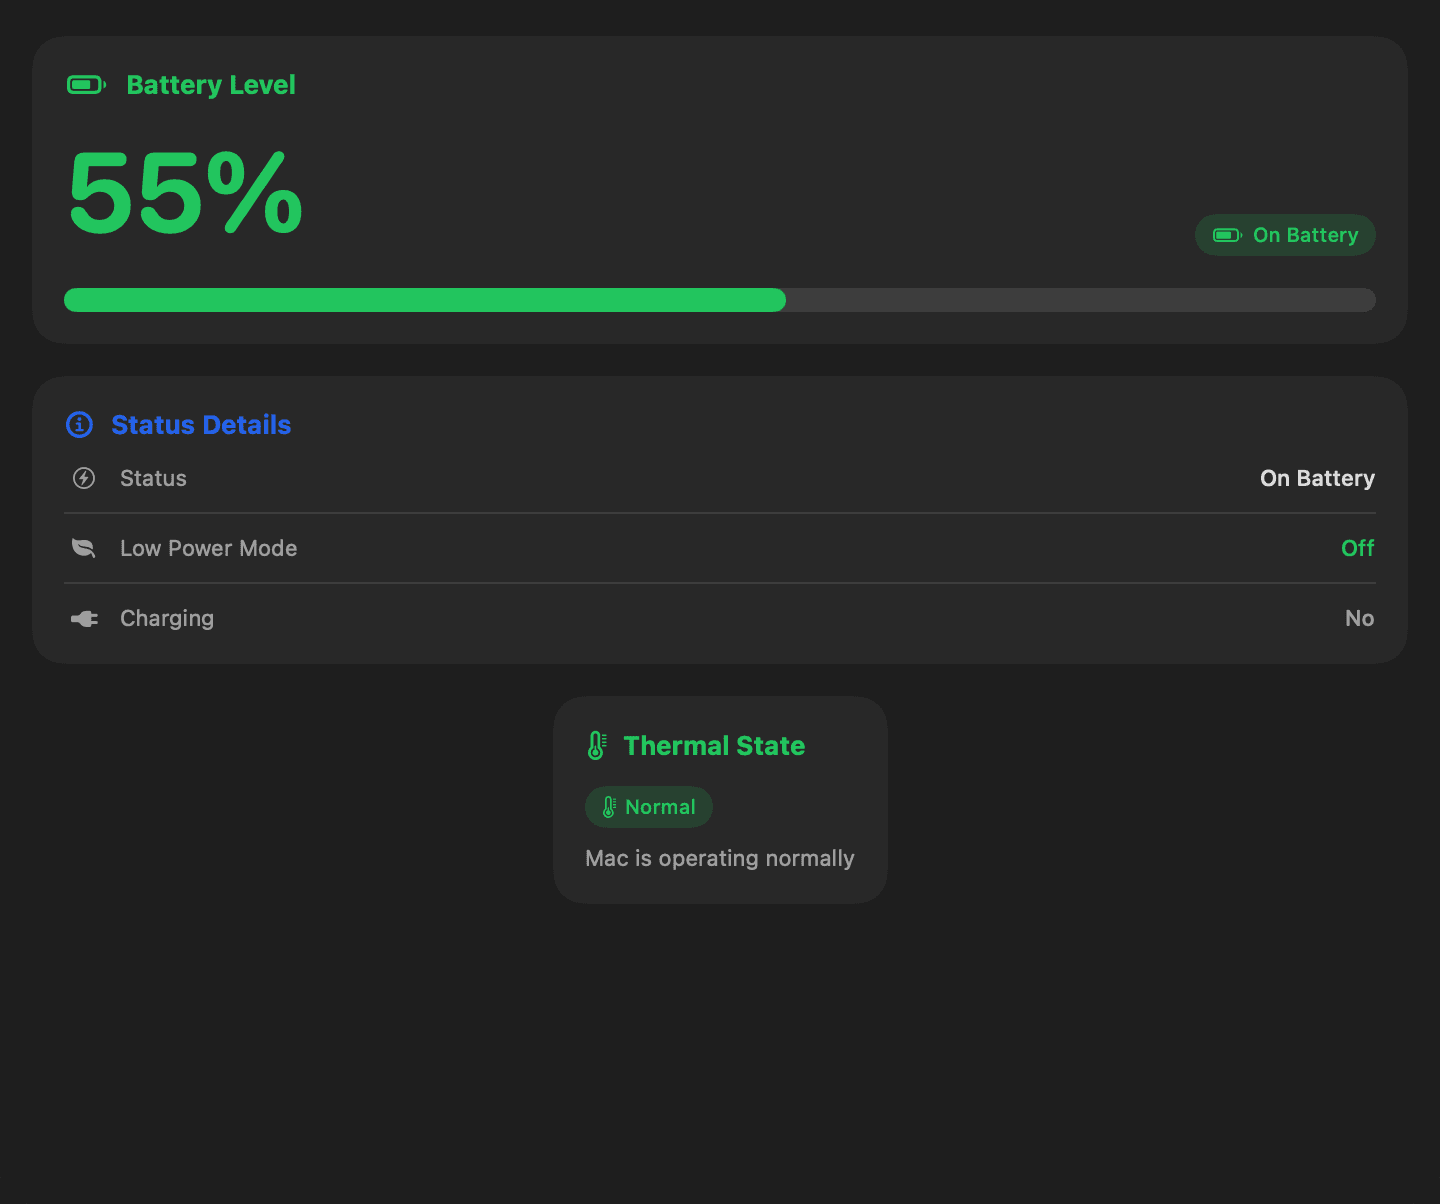
Task: Click the Mac is operating normally text
Action: click(720, 859)
